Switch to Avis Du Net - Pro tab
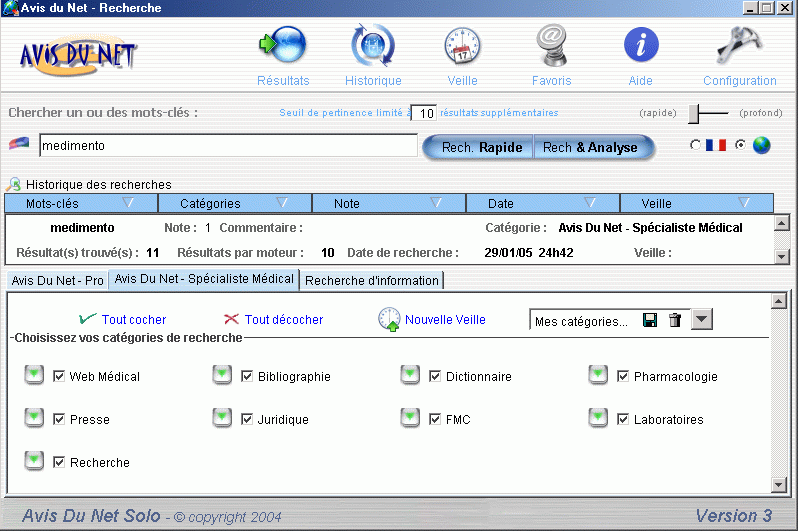 [58, 281]
